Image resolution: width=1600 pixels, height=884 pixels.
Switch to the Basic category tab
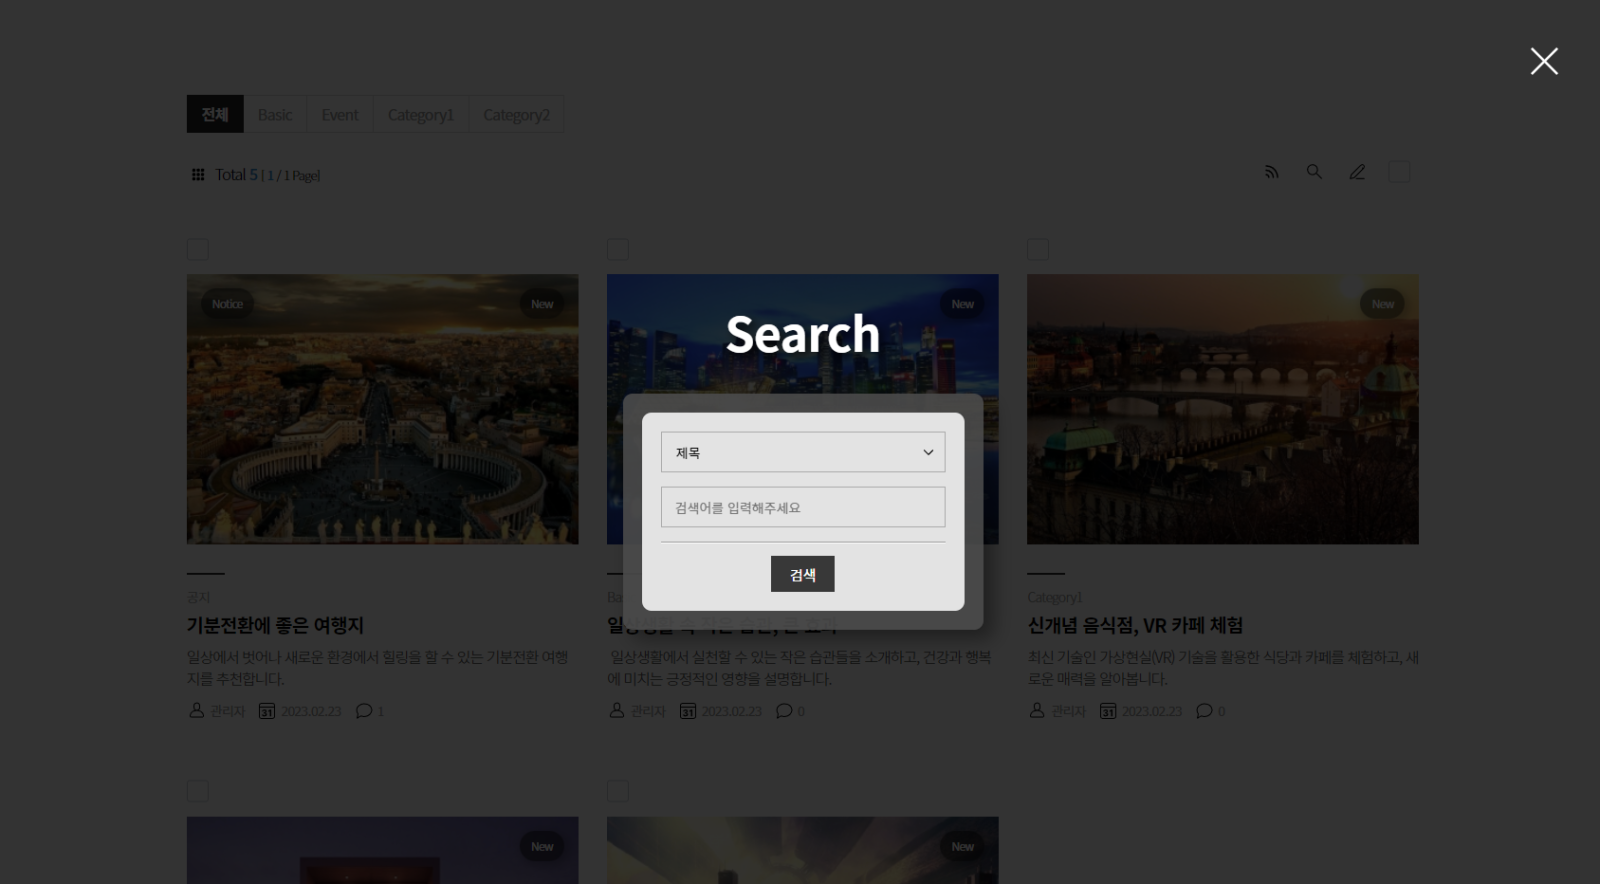(x=275, y=114)
